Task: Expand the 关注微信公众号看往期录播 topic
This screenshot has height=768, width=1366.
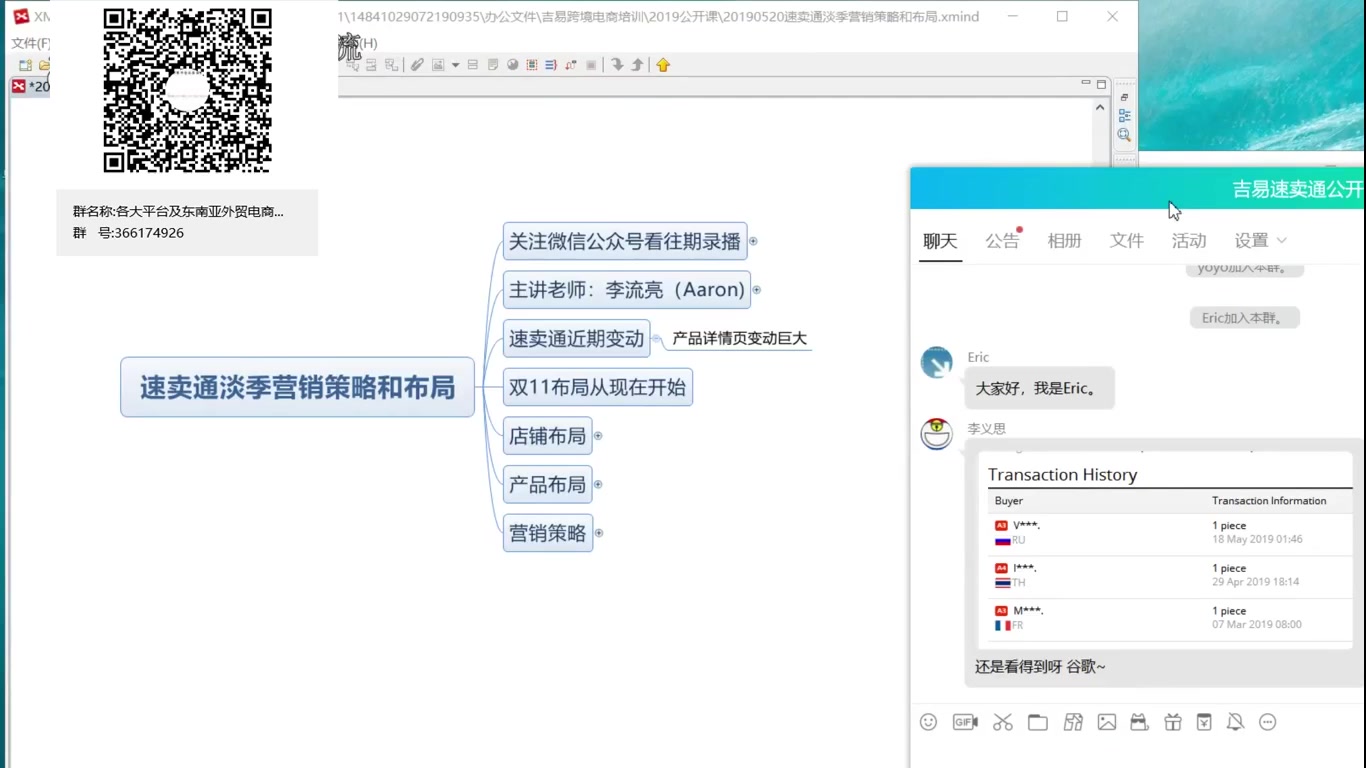Action: (x=753, y=241)
